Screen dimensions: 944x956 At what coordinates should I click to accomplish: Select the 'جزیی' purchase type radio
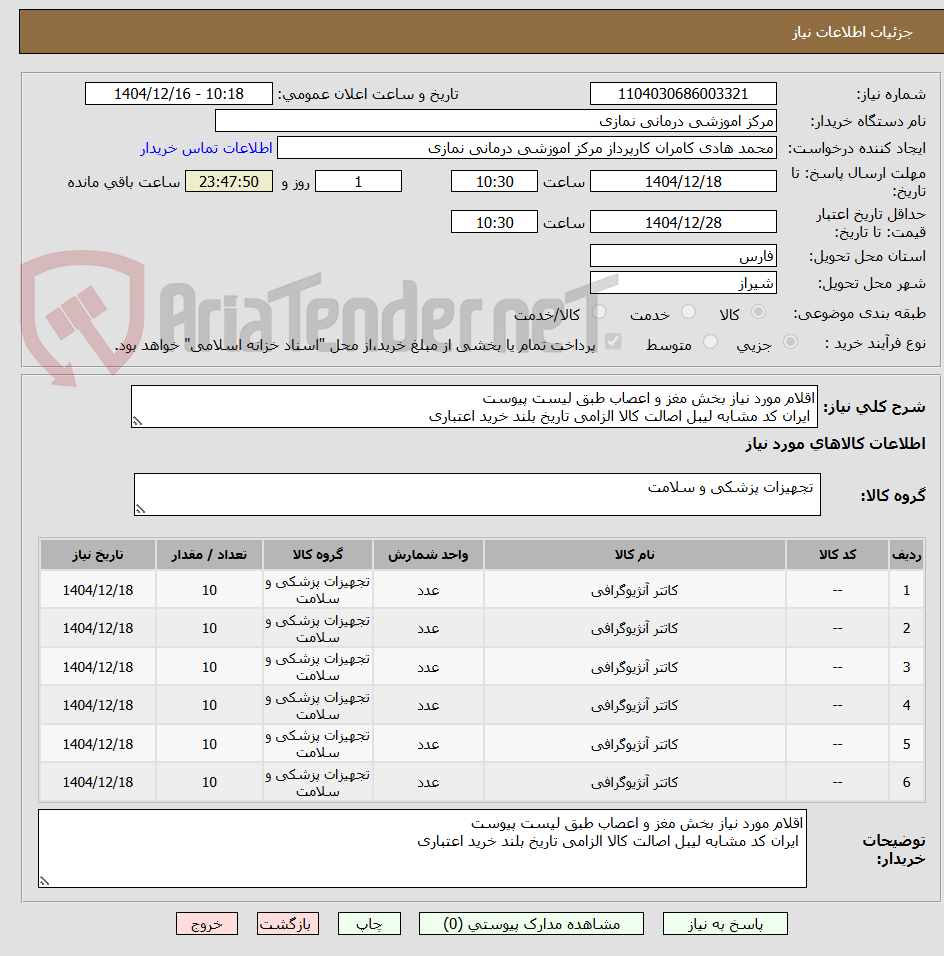pyautogui.click(x=790, y=341)
